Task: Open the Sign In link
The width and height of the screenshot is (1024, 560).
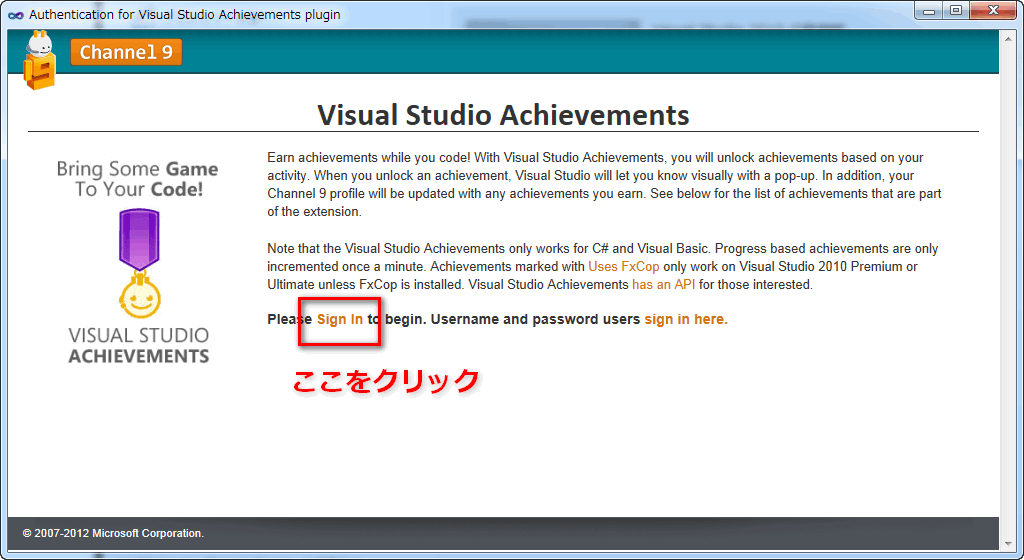Action: coord(340,319)
